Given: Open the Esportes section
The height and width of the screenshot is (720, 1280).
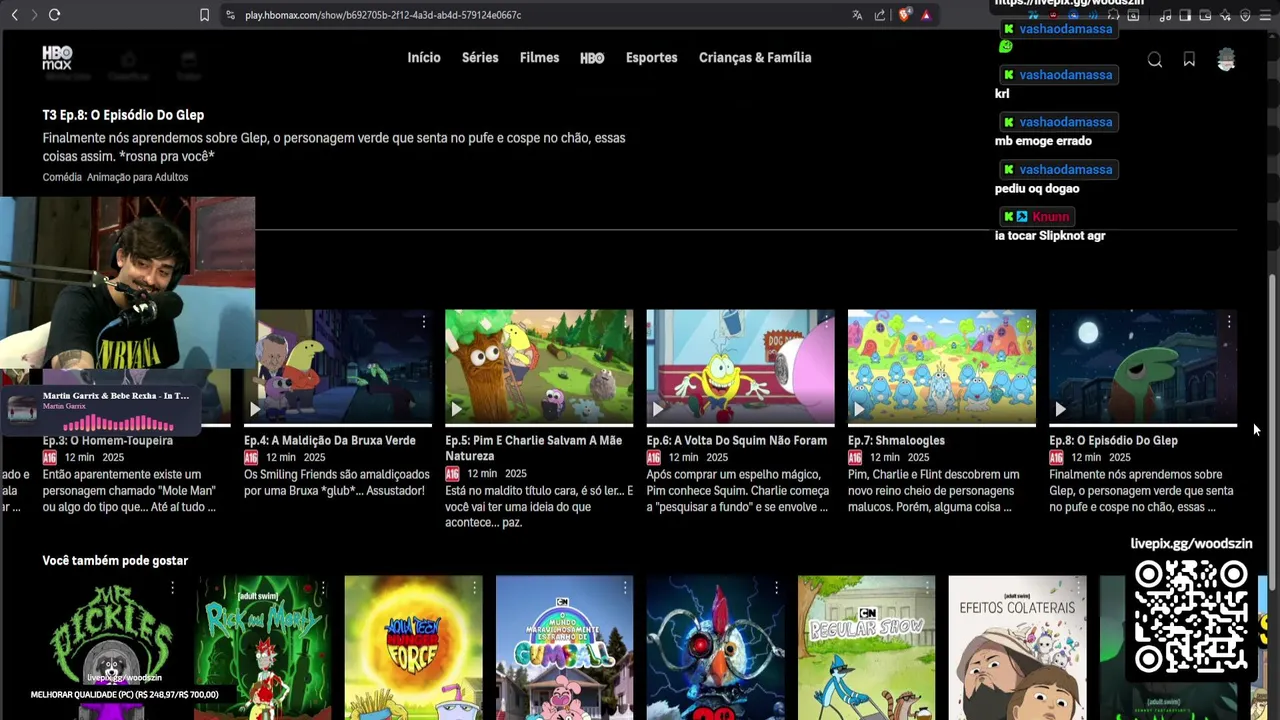Looking at the screenshot, I should coord(652,57).
